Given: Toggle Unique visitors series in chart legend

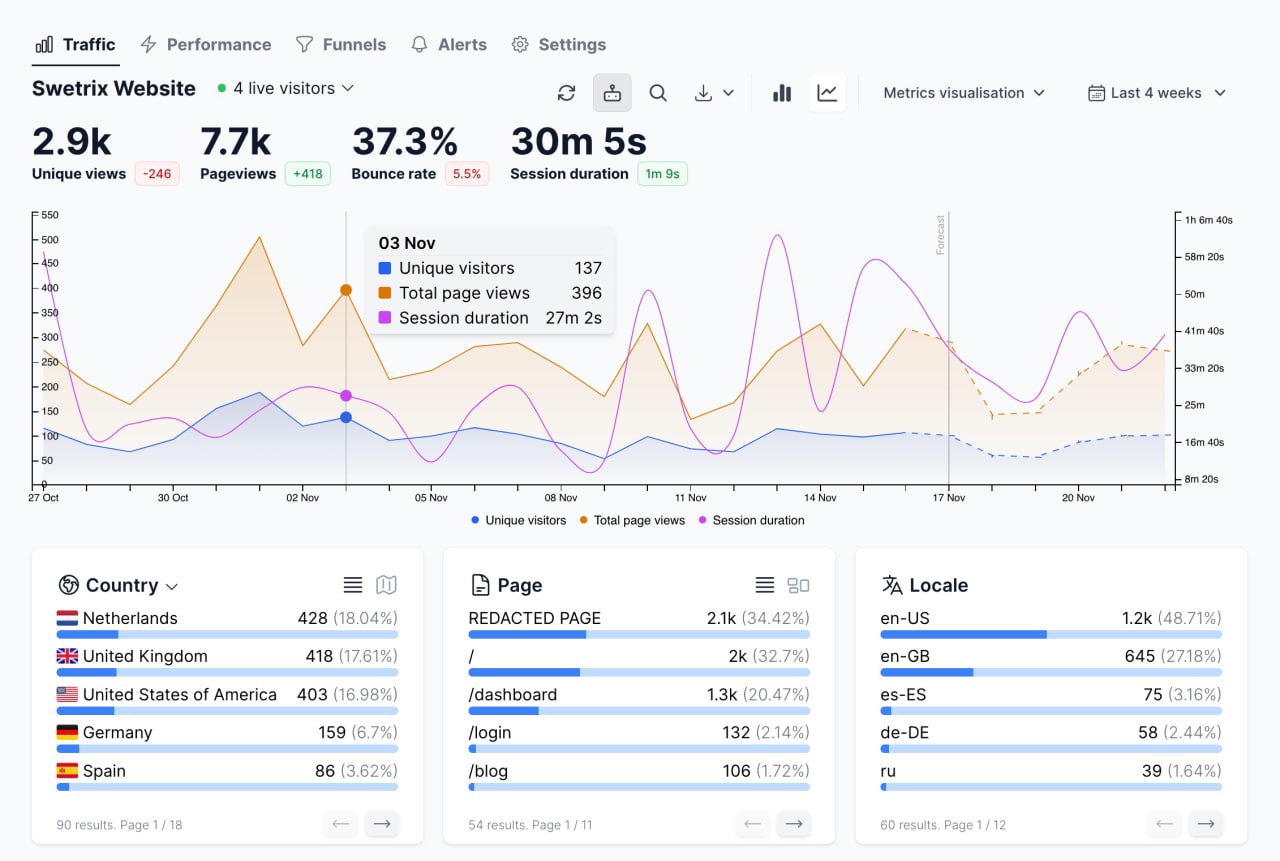Looking at the screenshot, I should (518, 520).
